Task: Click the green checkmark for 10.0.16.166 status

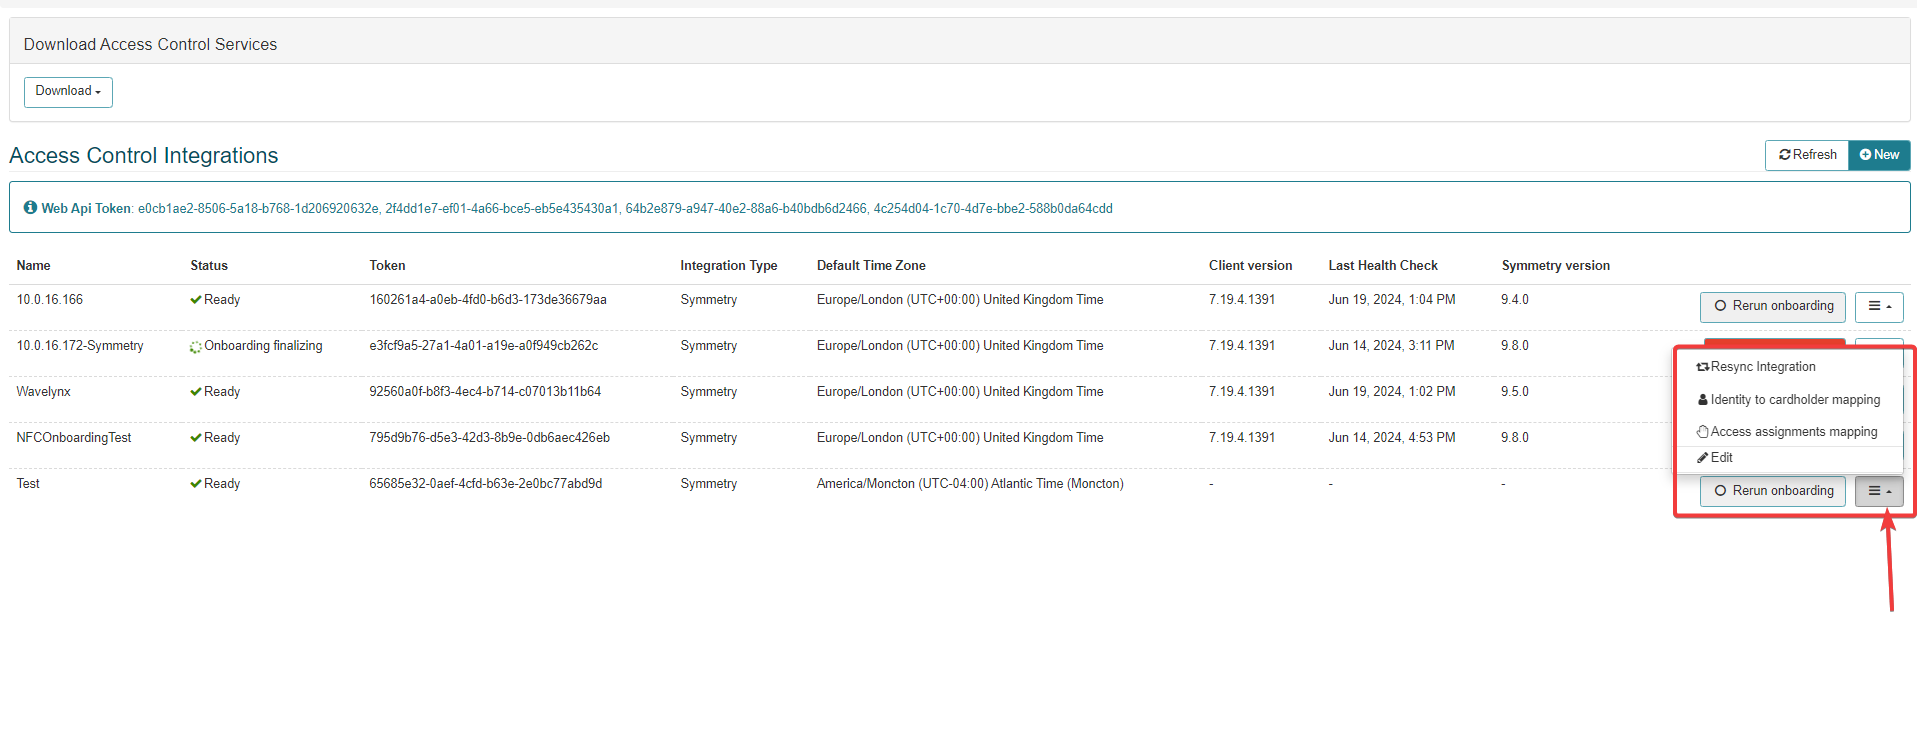Action: click(x=196, y=300)
